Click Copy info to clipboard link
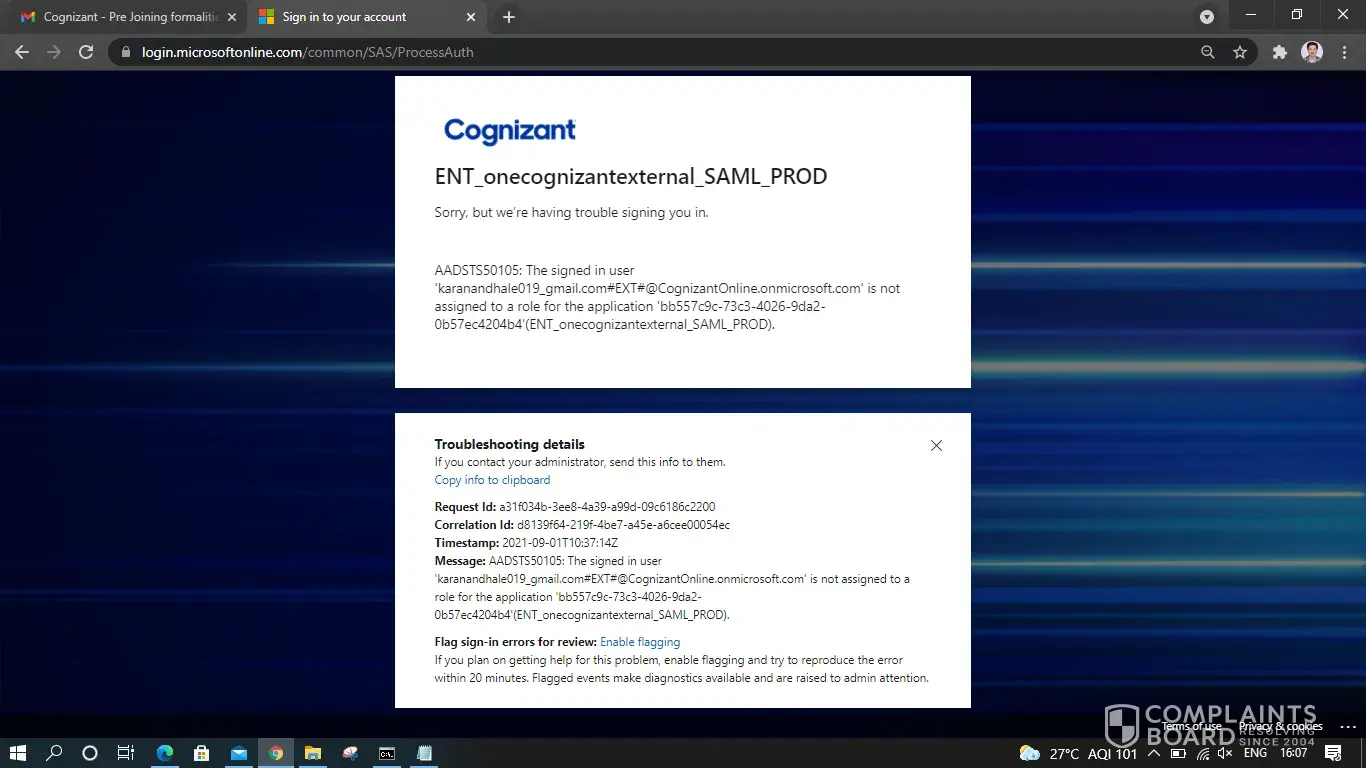The height and width of the screenshot is (768, 1366). [x=492, y=480]
